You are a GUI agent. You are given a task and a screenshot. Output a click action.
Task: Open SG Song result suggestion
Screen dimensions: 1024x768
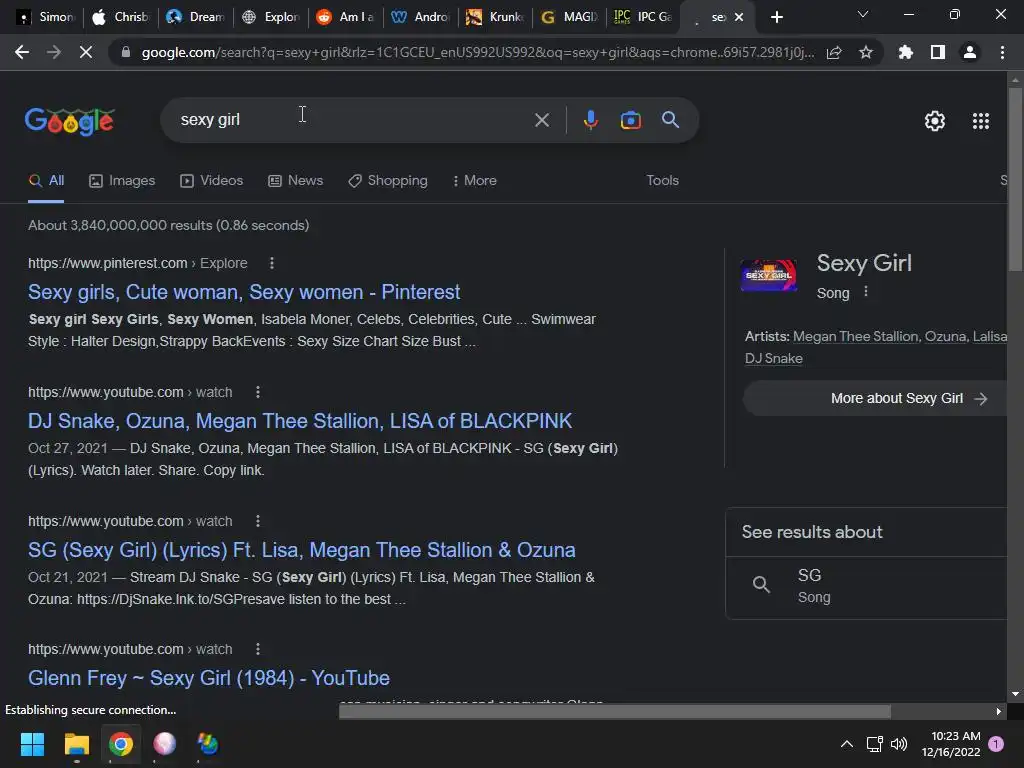tap(867, 586)
